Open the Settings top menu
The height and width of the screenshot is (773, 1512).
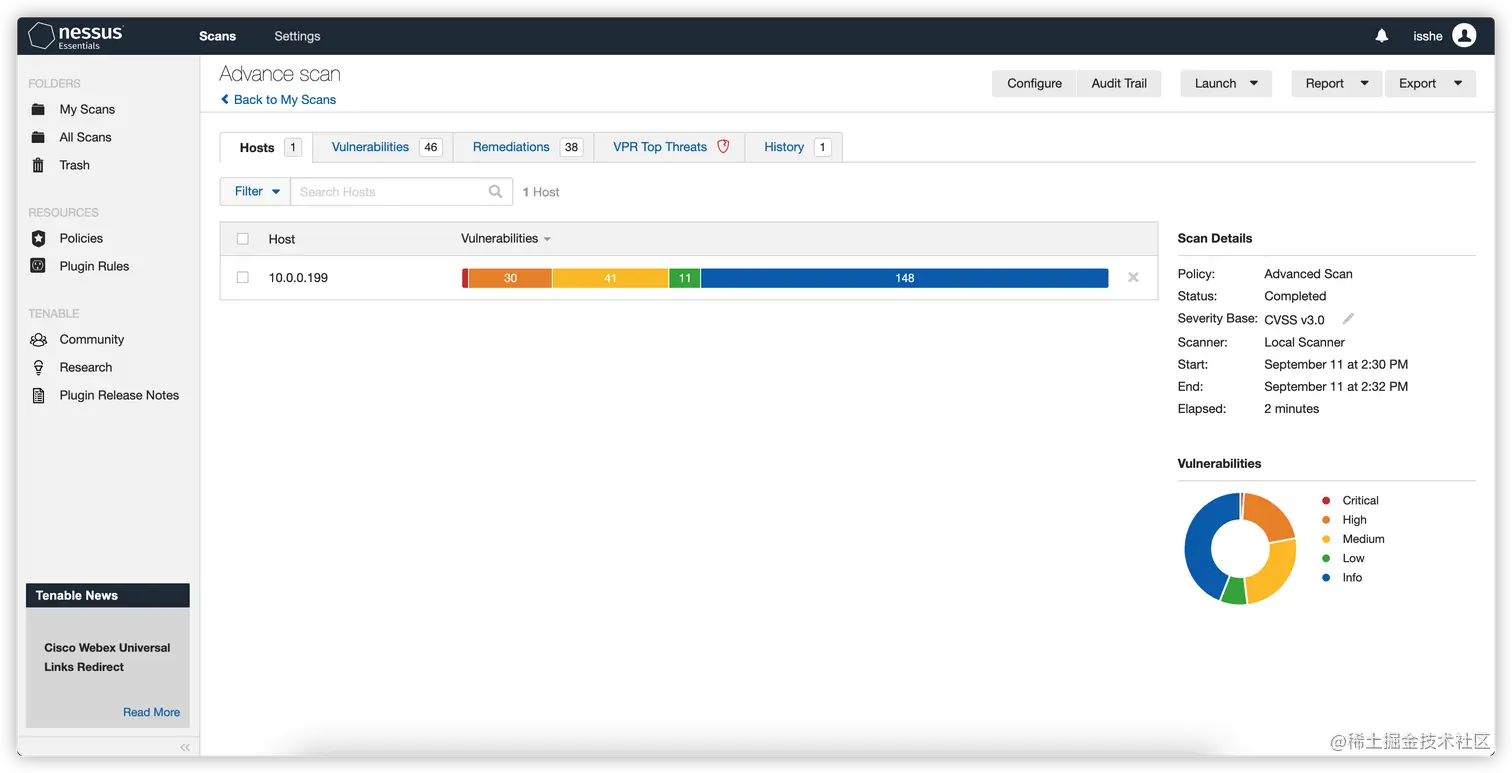pos(297,36)
